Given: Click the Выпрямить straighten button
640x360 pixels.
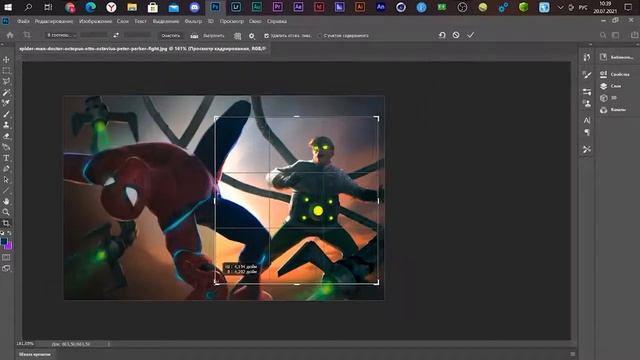Looking at the screenshot, I should 208,36.
